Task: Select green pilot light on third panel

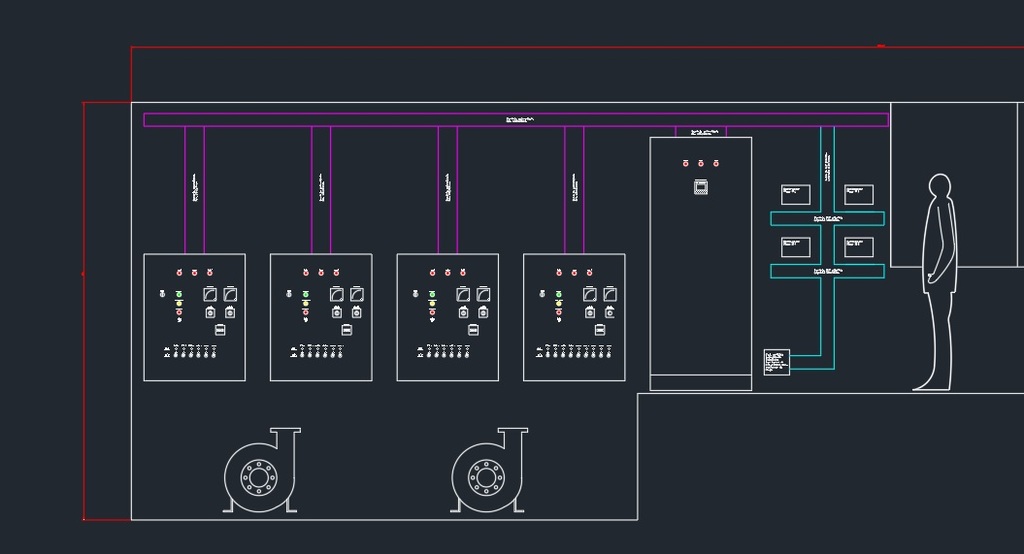Action: click(x=432, y=294)
